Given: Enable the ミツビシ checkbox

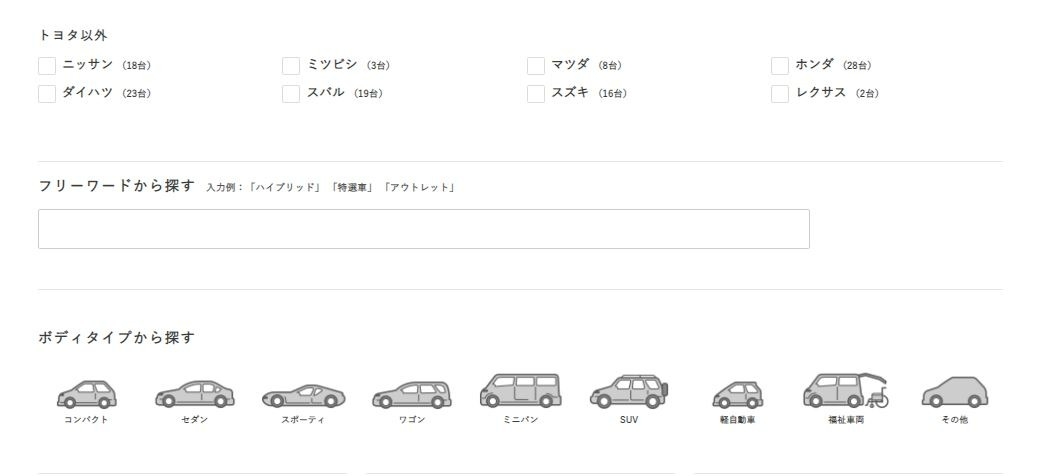Looking at the screenshot, I should pyautogui.click(x=291, y=66).
